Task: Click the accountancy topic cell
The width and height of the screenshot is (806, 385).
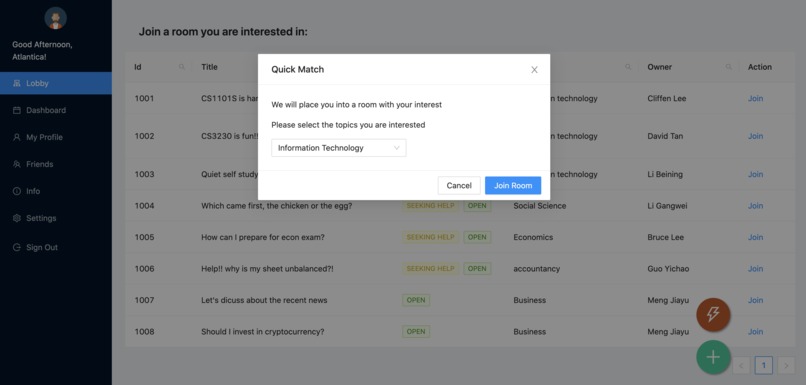Action: [x=537, y=269]
